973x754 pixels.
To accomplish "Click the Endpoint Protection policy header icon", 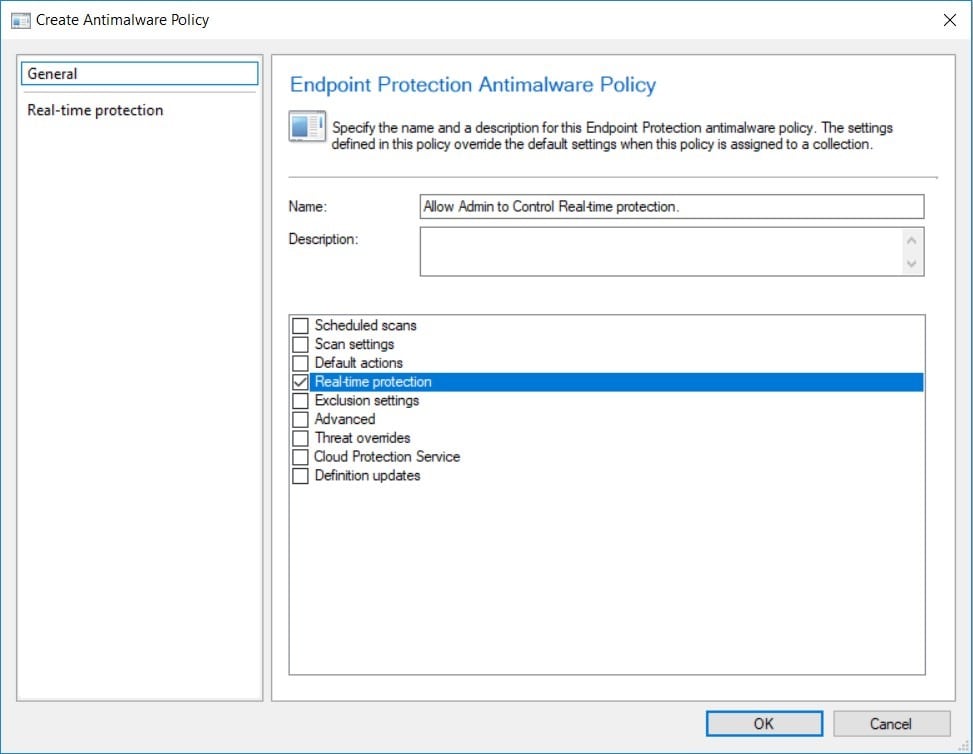I will (307, 126).
